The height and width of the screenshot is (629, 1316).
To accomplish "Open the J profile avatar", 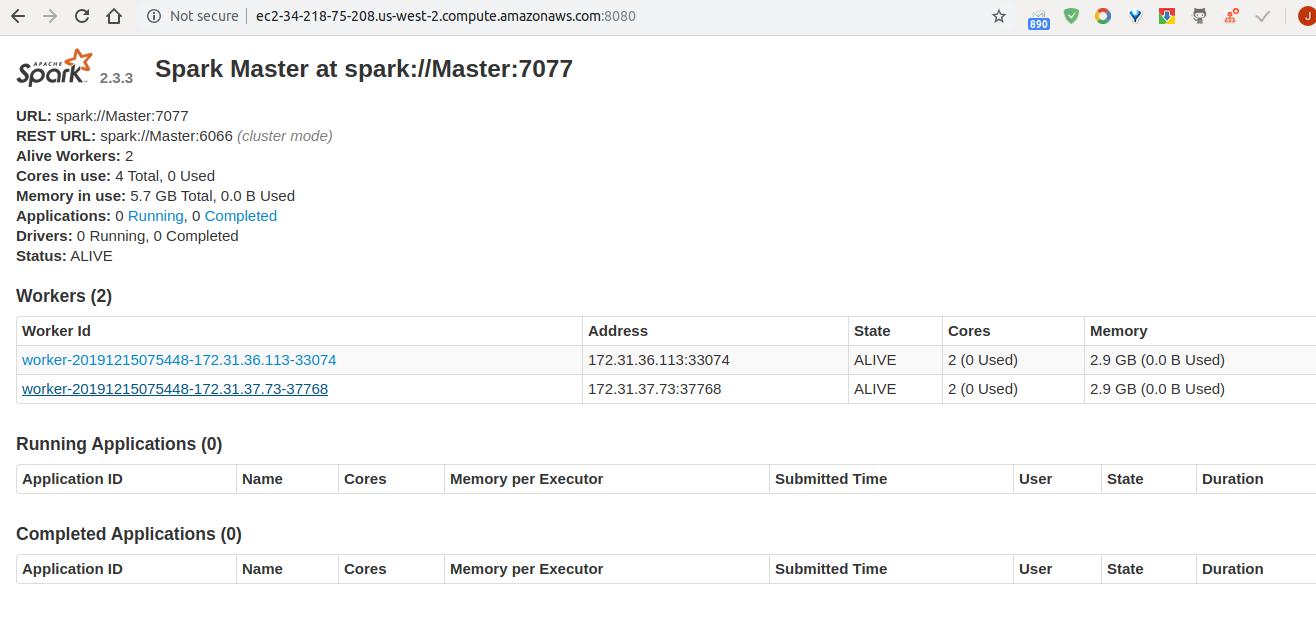I will (1306, 16).
